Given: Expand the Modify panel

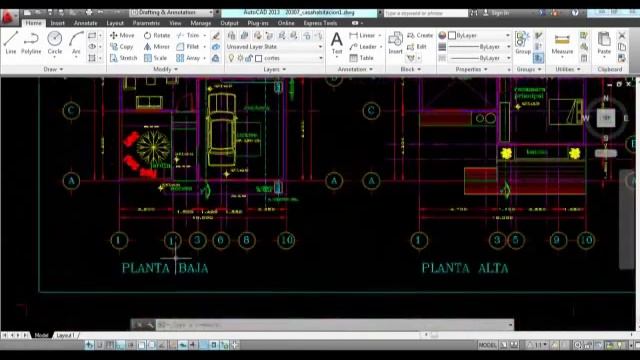Looking at the screenshot, I should coord(165,69).
